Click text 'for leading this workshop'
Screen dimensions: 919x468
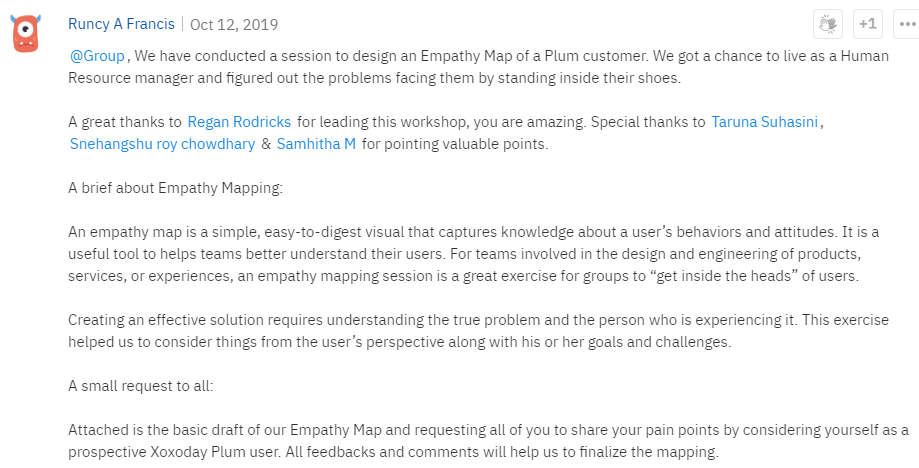click(383, 122)
